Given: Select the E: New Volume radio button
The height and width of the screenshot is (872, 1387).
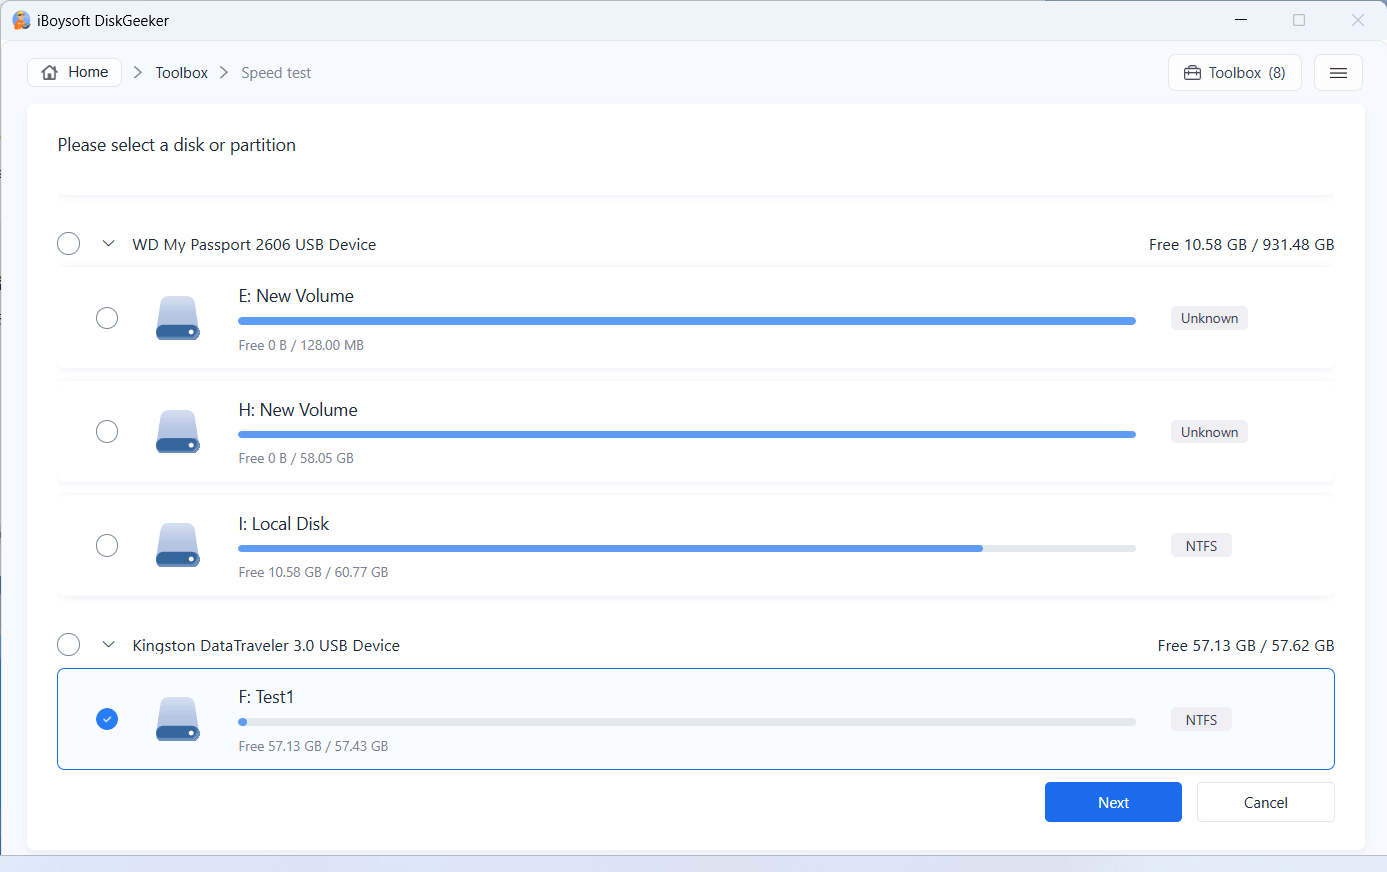Looking at the screenshot, I should [107, 318].
